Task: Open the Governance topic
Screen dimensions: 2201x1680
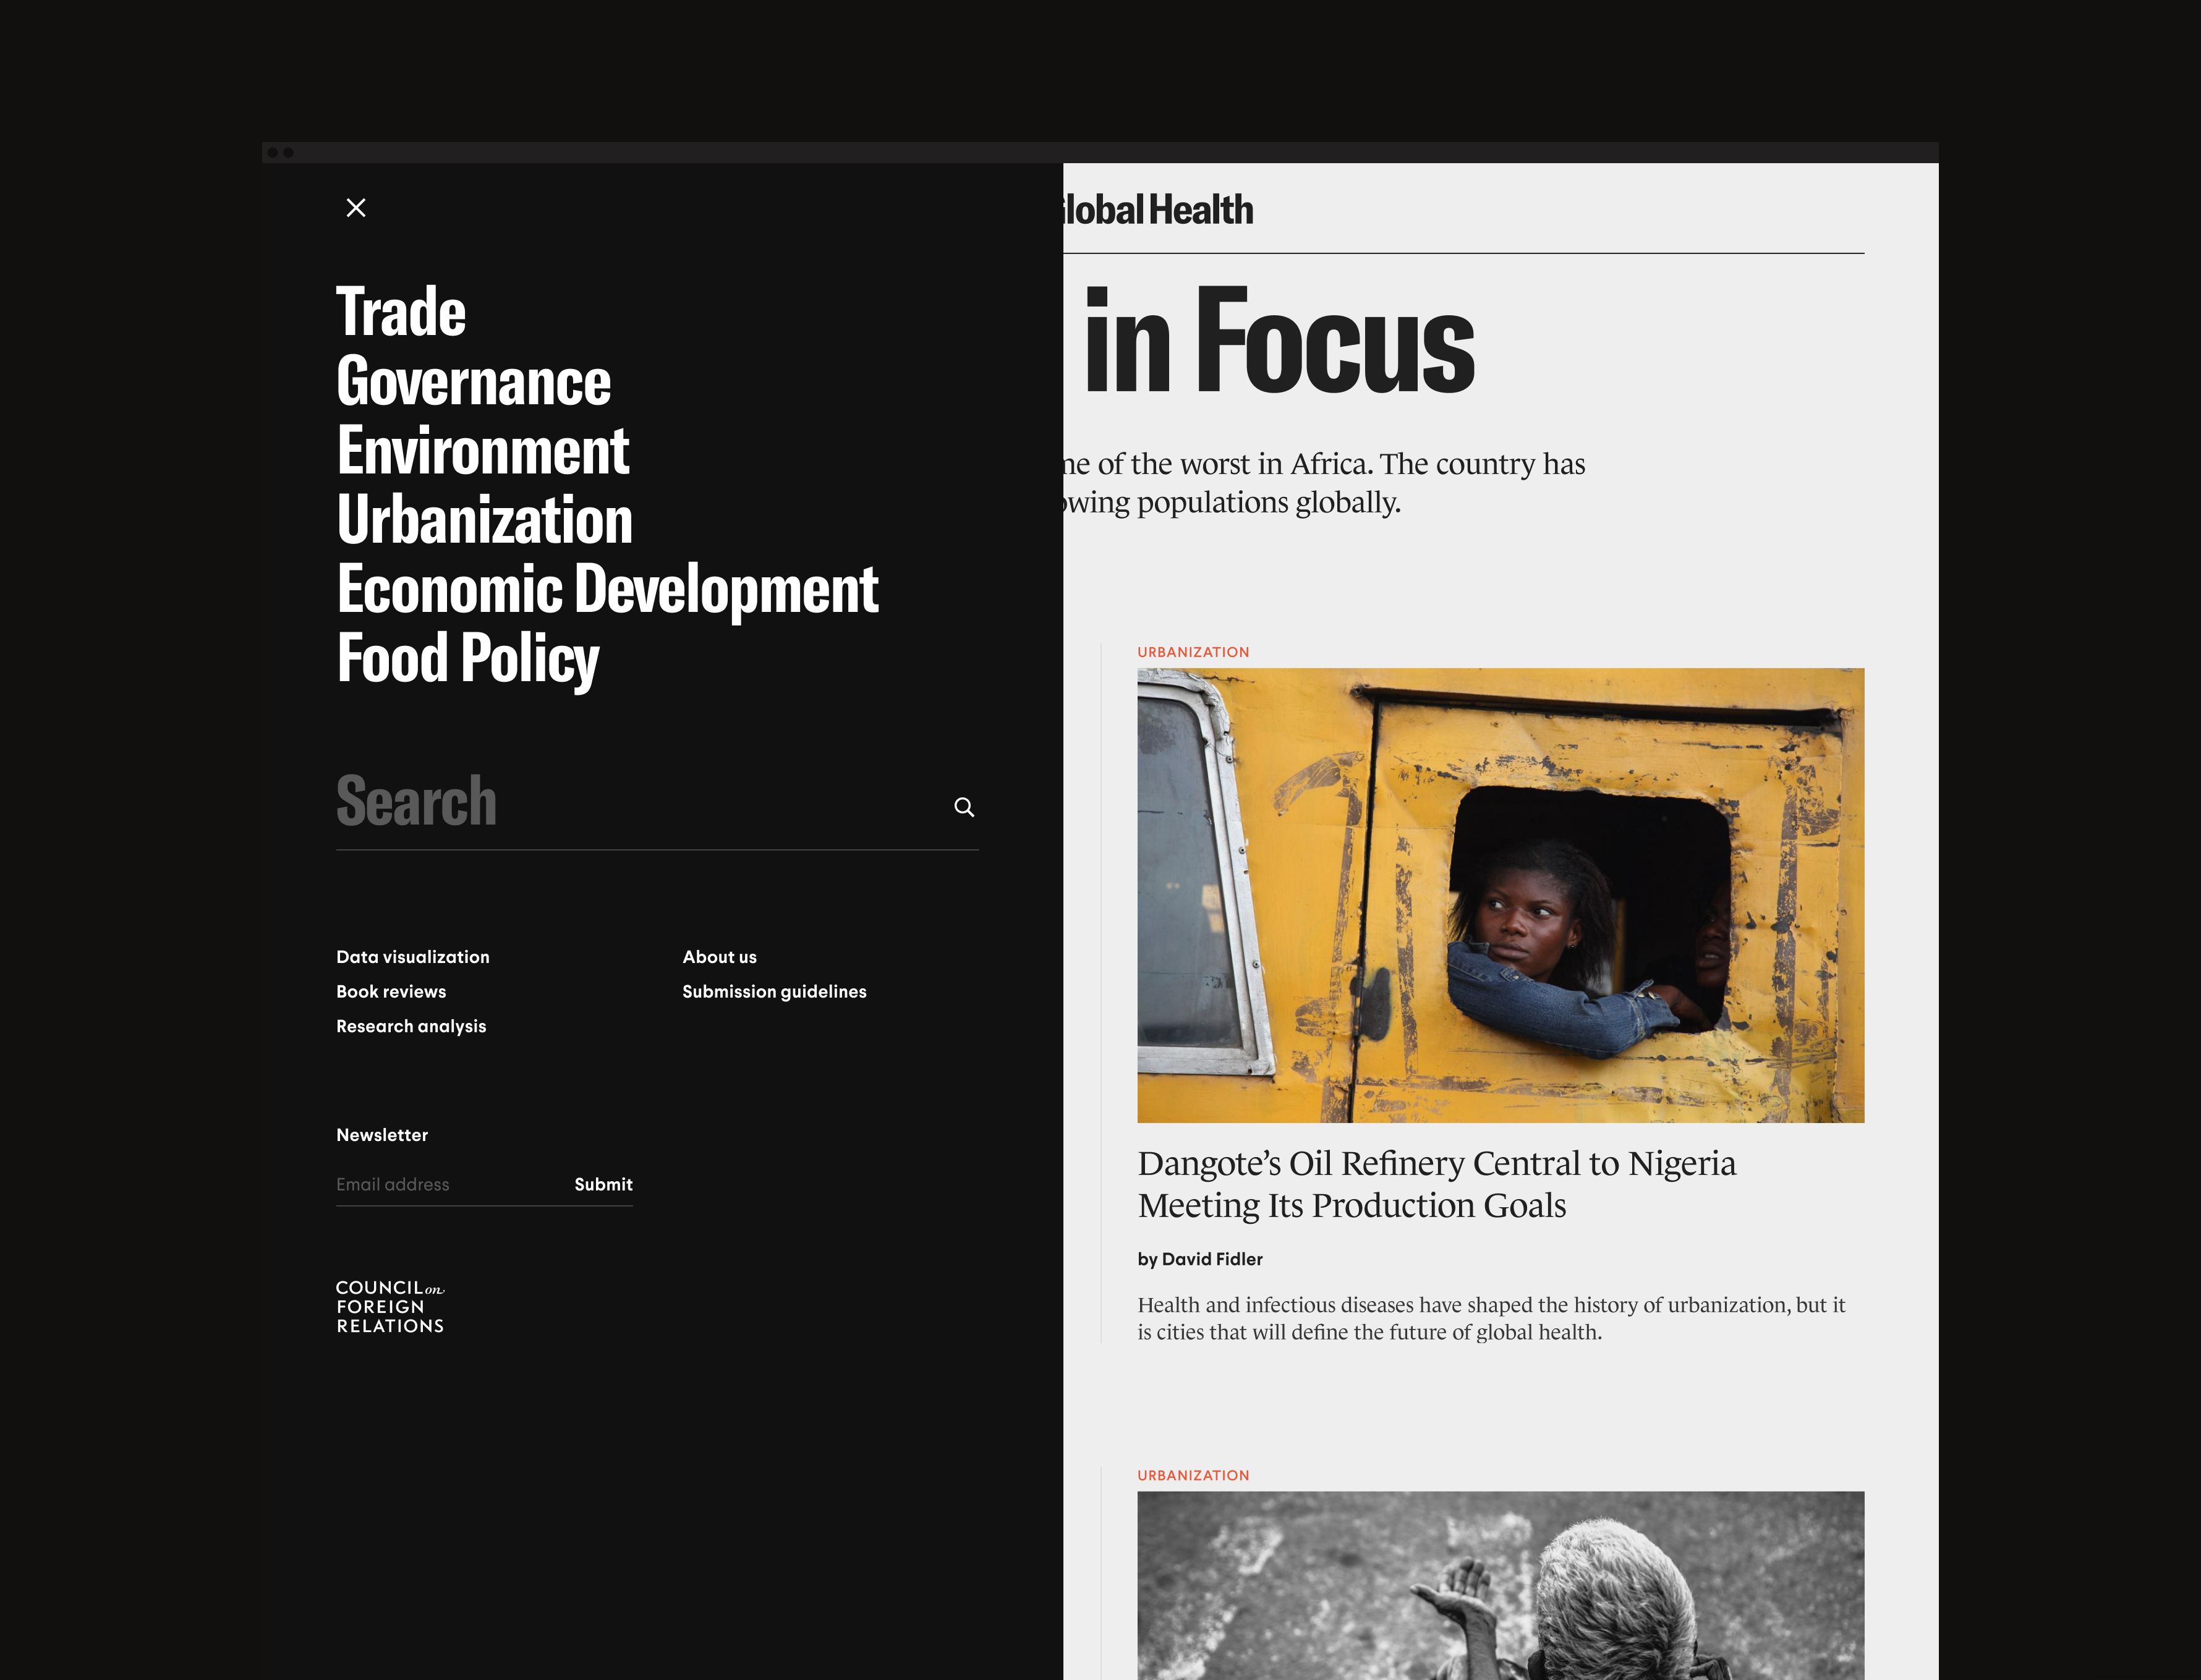Action: coord(473,382)
